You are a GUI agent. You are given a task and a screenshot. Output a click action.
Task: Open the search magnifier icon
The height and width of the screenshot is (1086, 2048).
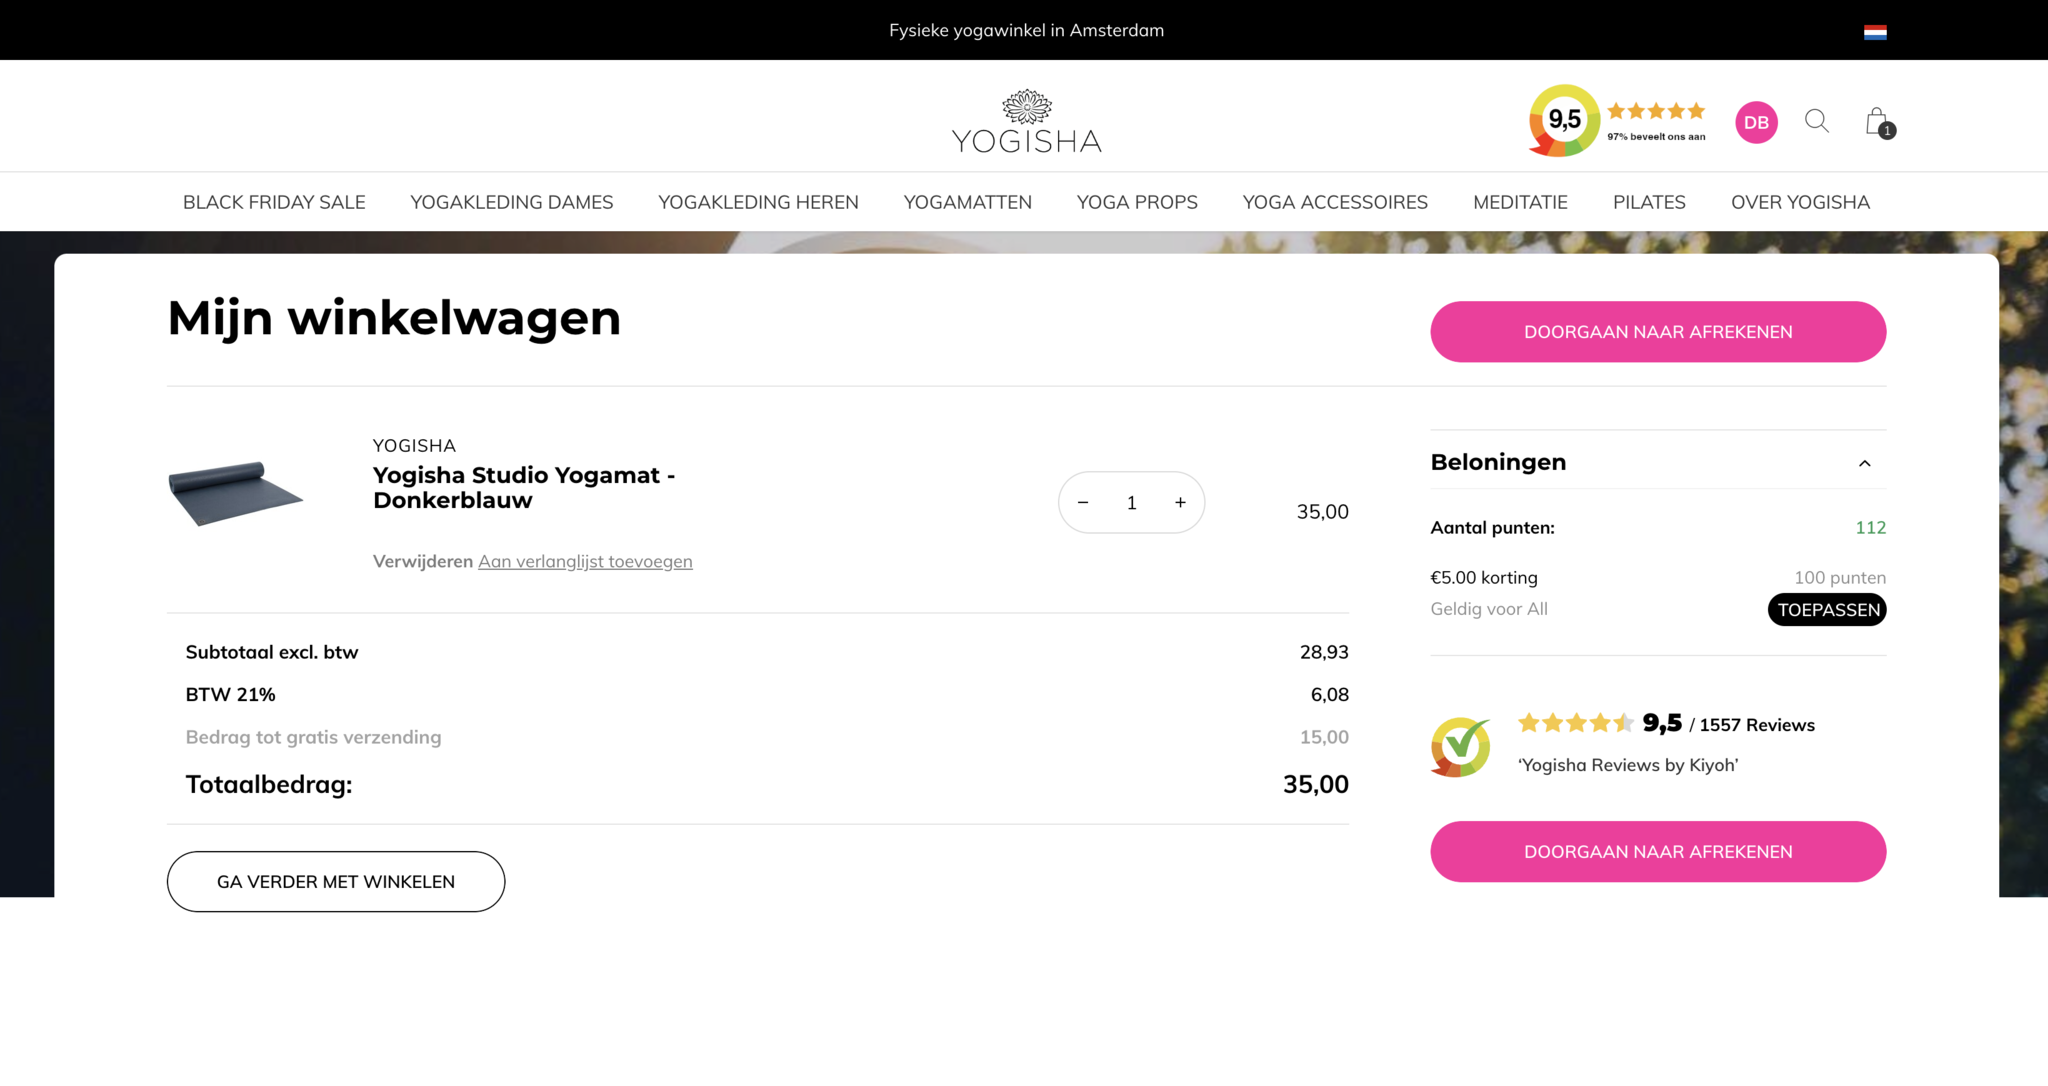pos(1816,122)
